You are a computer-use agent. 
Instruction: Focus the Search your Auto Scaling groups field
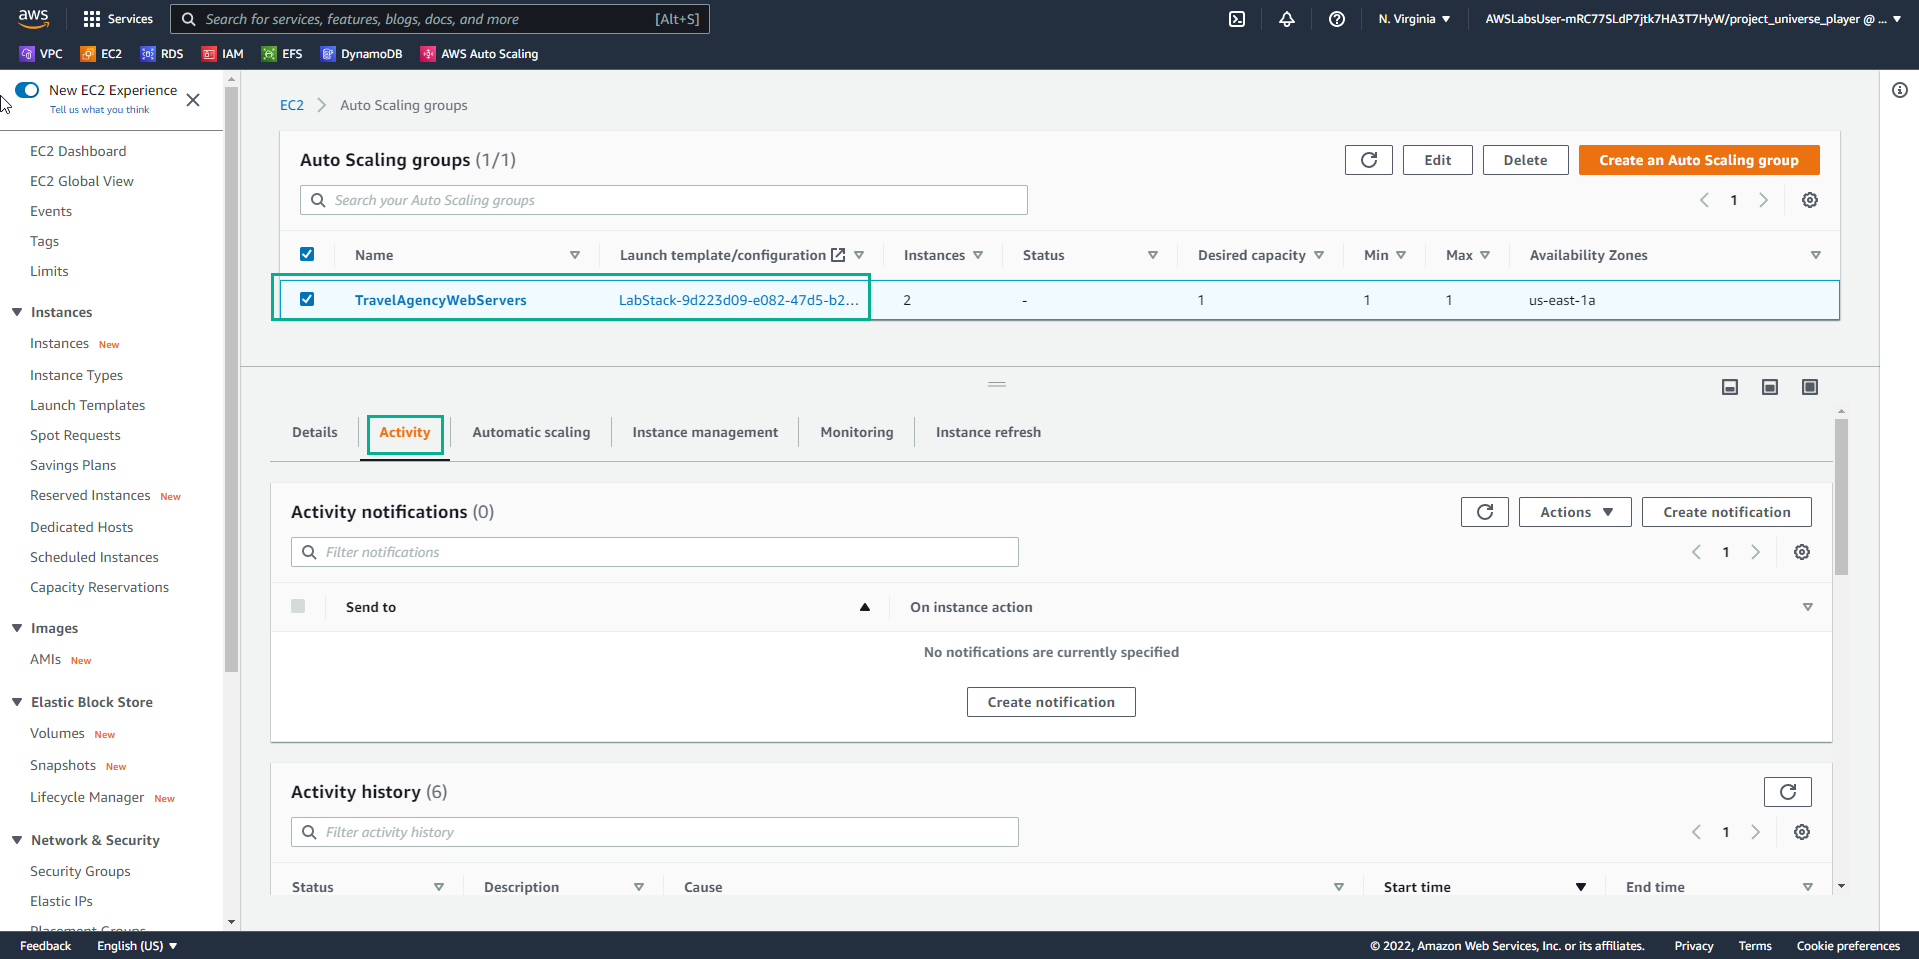click(x=664, y=200)
